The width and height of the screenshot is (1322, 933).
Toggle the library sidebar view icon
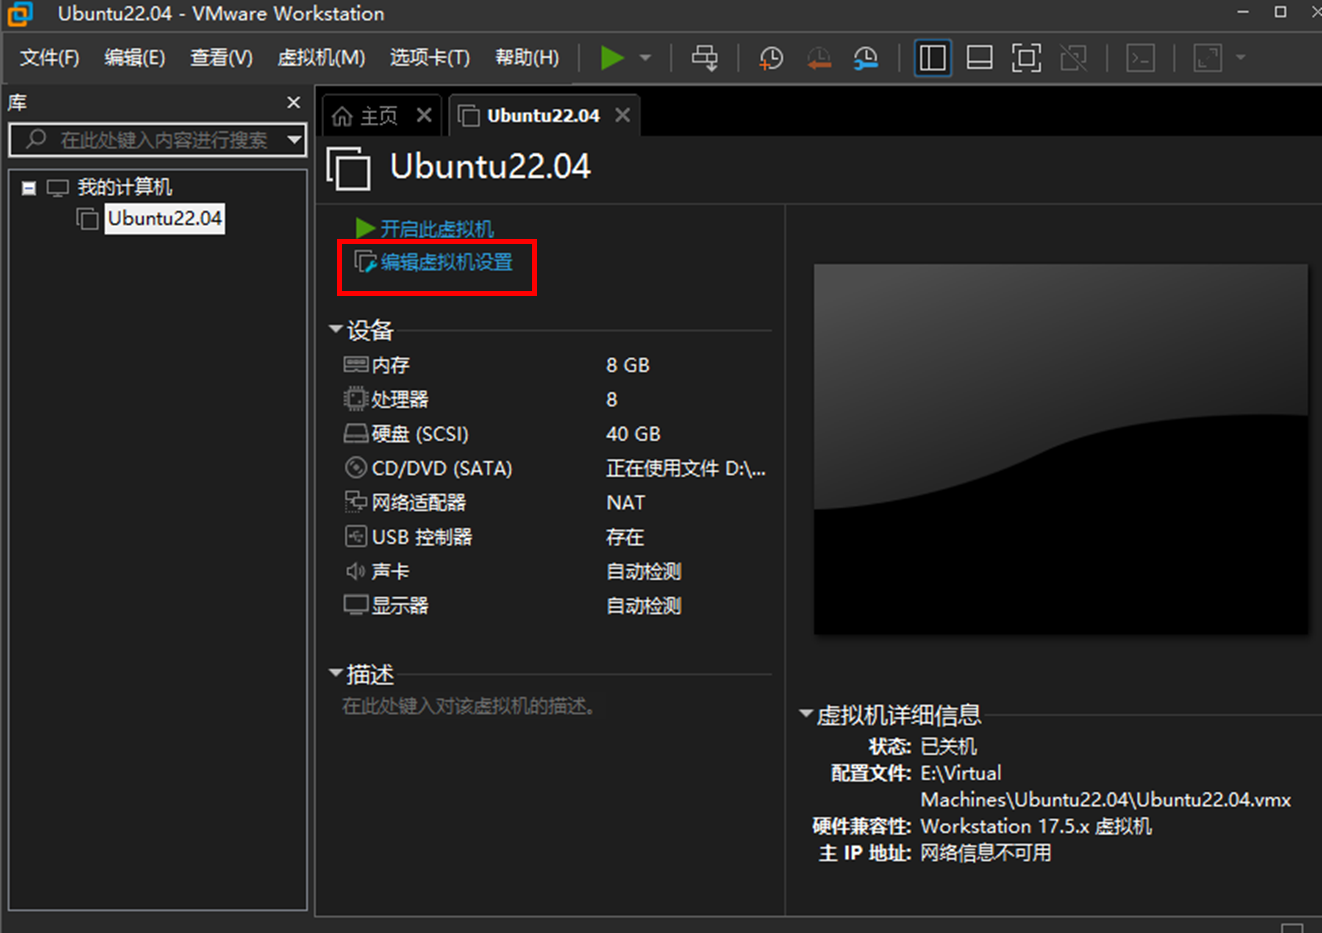[x=932, y=58]
